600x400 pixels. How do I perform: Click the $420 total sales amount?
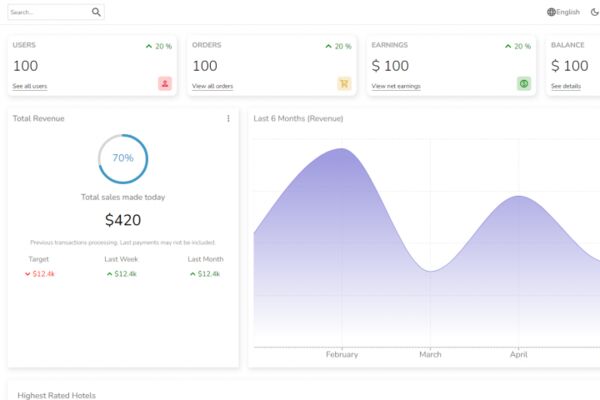(x=123, y=220)
